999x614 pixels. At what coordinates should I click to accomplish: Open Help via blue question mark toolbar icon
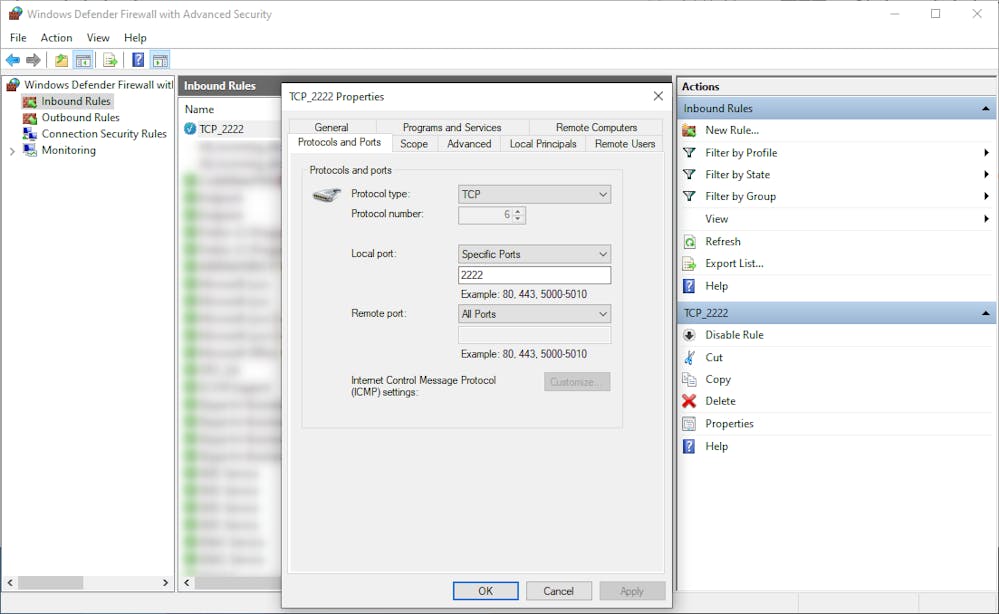point(138,61)
